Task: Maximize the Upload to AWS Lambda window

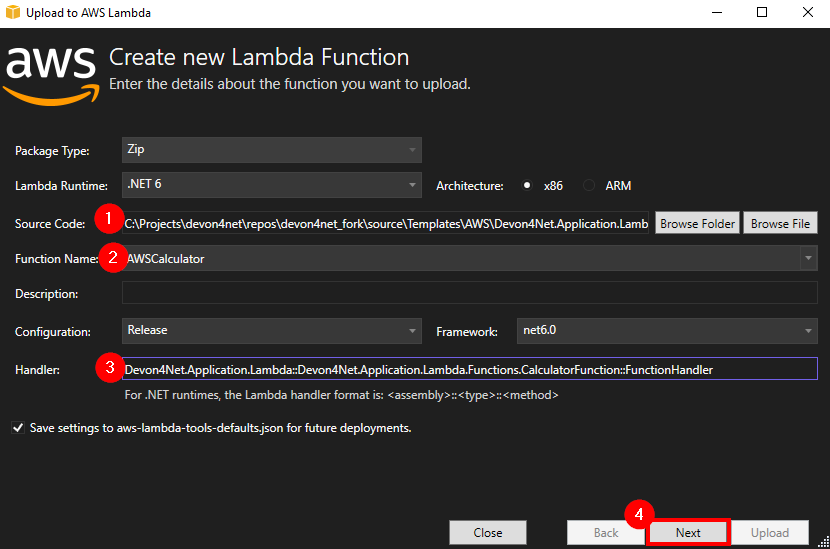Action: coord(762,12)
